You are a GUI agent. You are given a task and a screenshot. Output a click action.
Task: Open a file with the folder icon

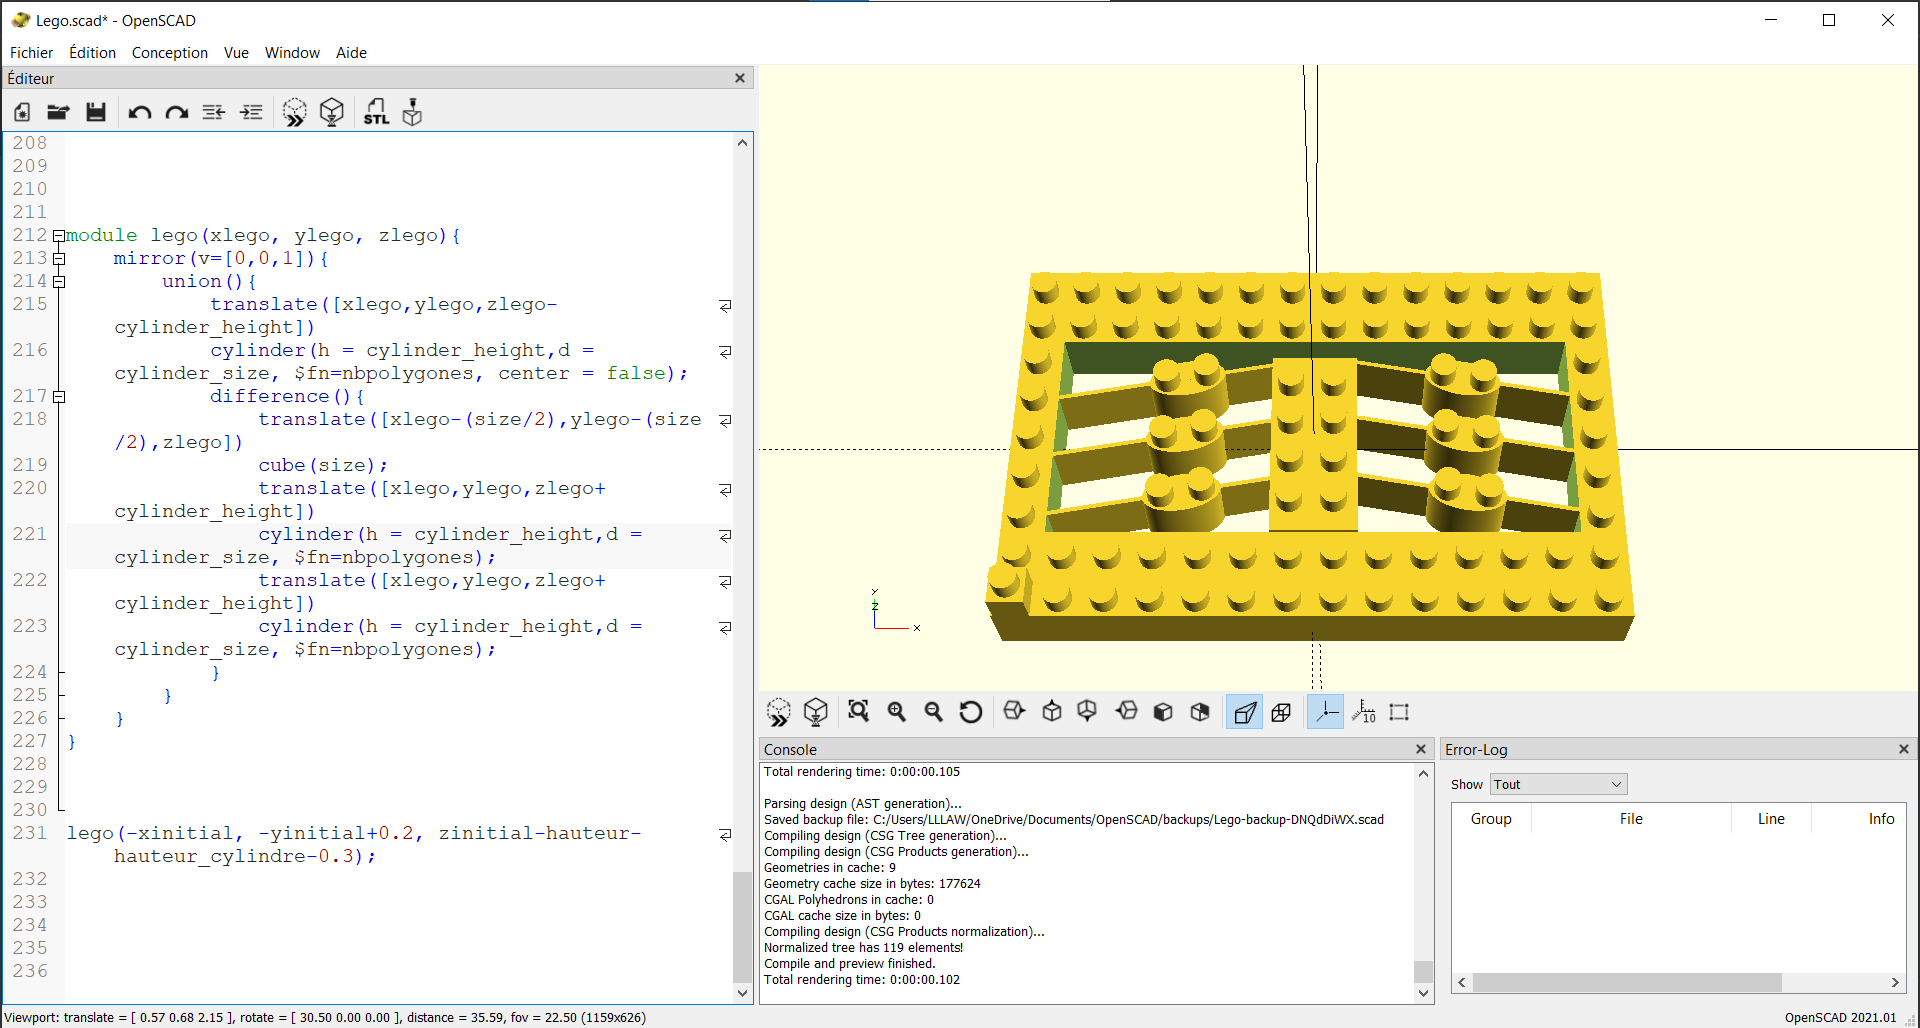point(58,112)
